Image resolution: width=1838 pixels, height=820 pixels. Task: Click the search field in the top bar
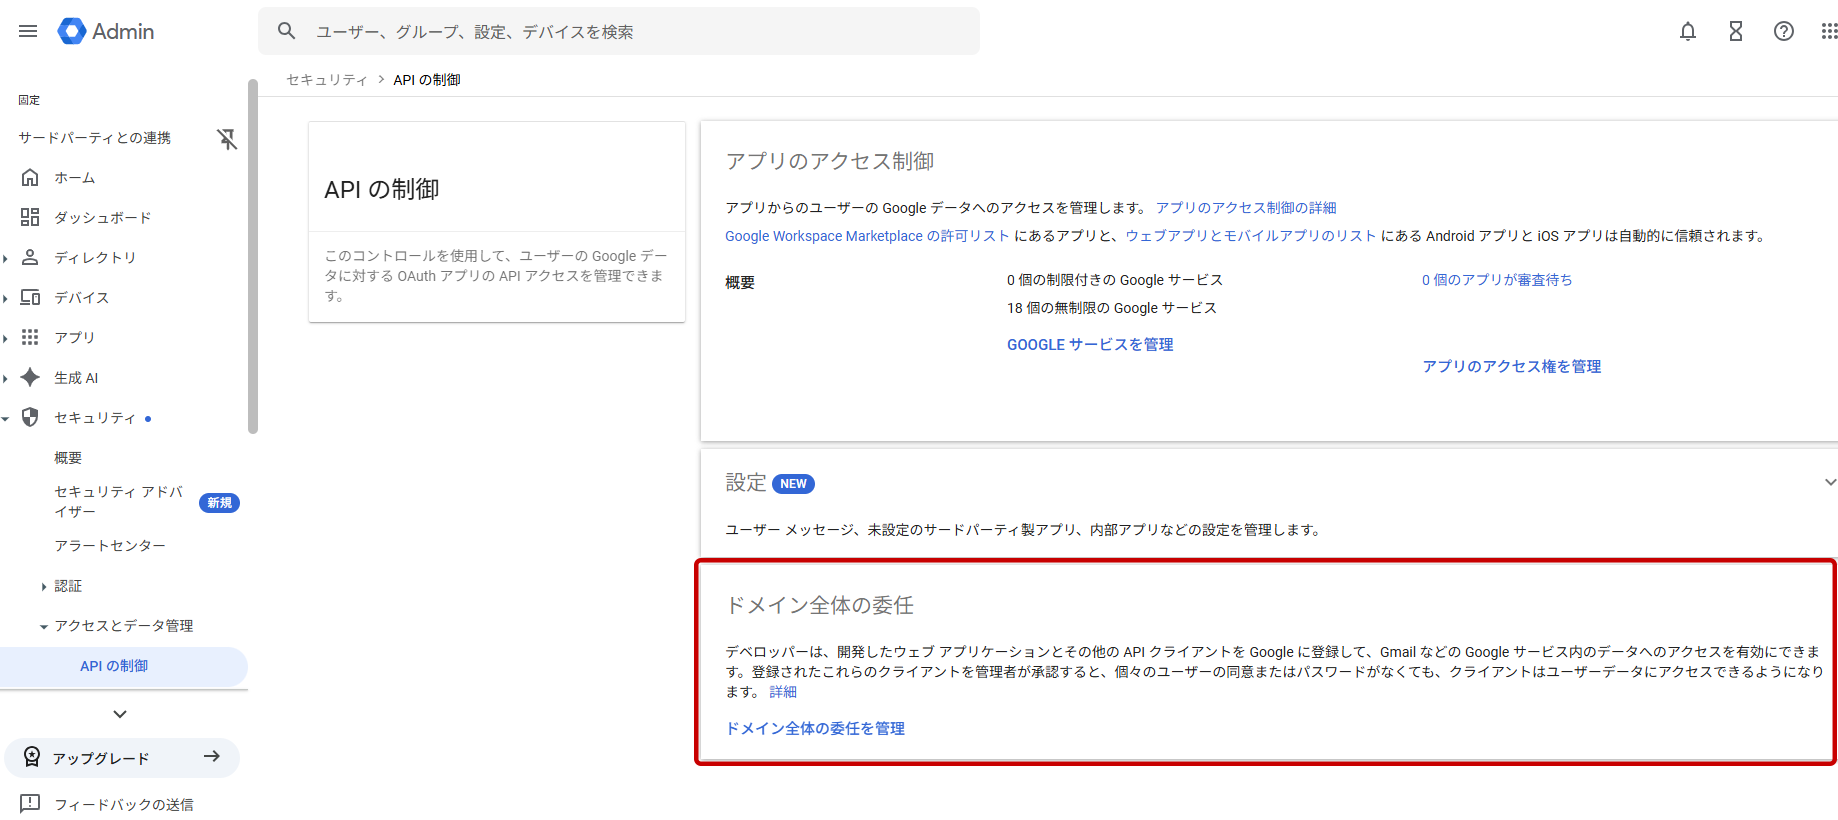click(x=620, y=31)
